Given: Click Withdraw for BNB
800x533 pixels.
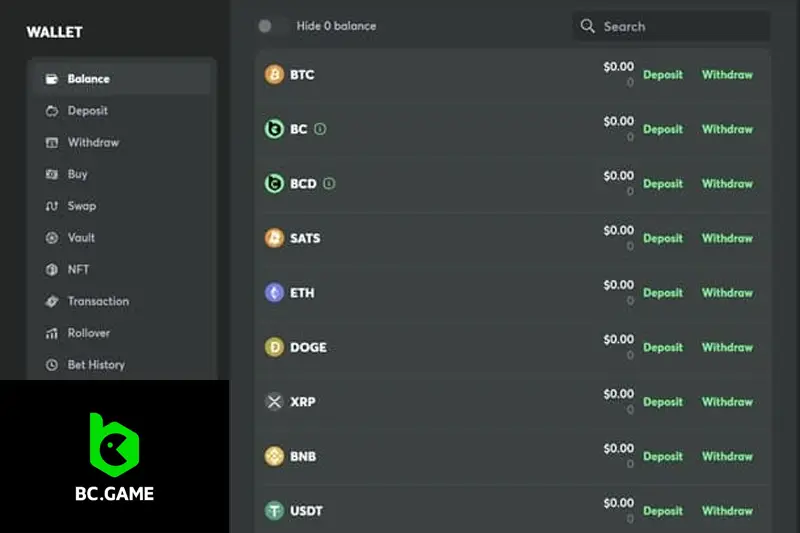Looking at the screenshot, I should pos(727,456).
